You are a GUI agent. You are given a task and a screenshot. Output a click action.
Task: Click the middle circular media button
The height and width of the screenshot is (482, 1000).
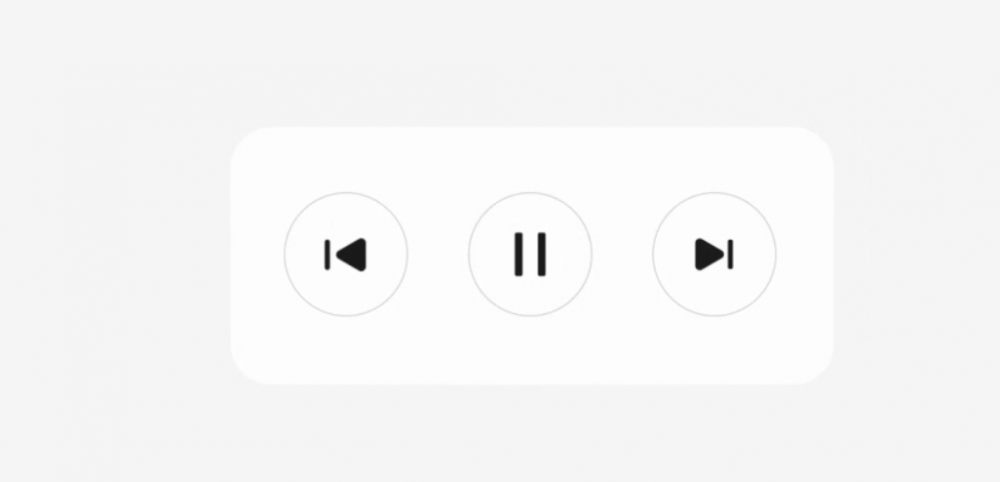pyautogui.click(x=530, y=254)
